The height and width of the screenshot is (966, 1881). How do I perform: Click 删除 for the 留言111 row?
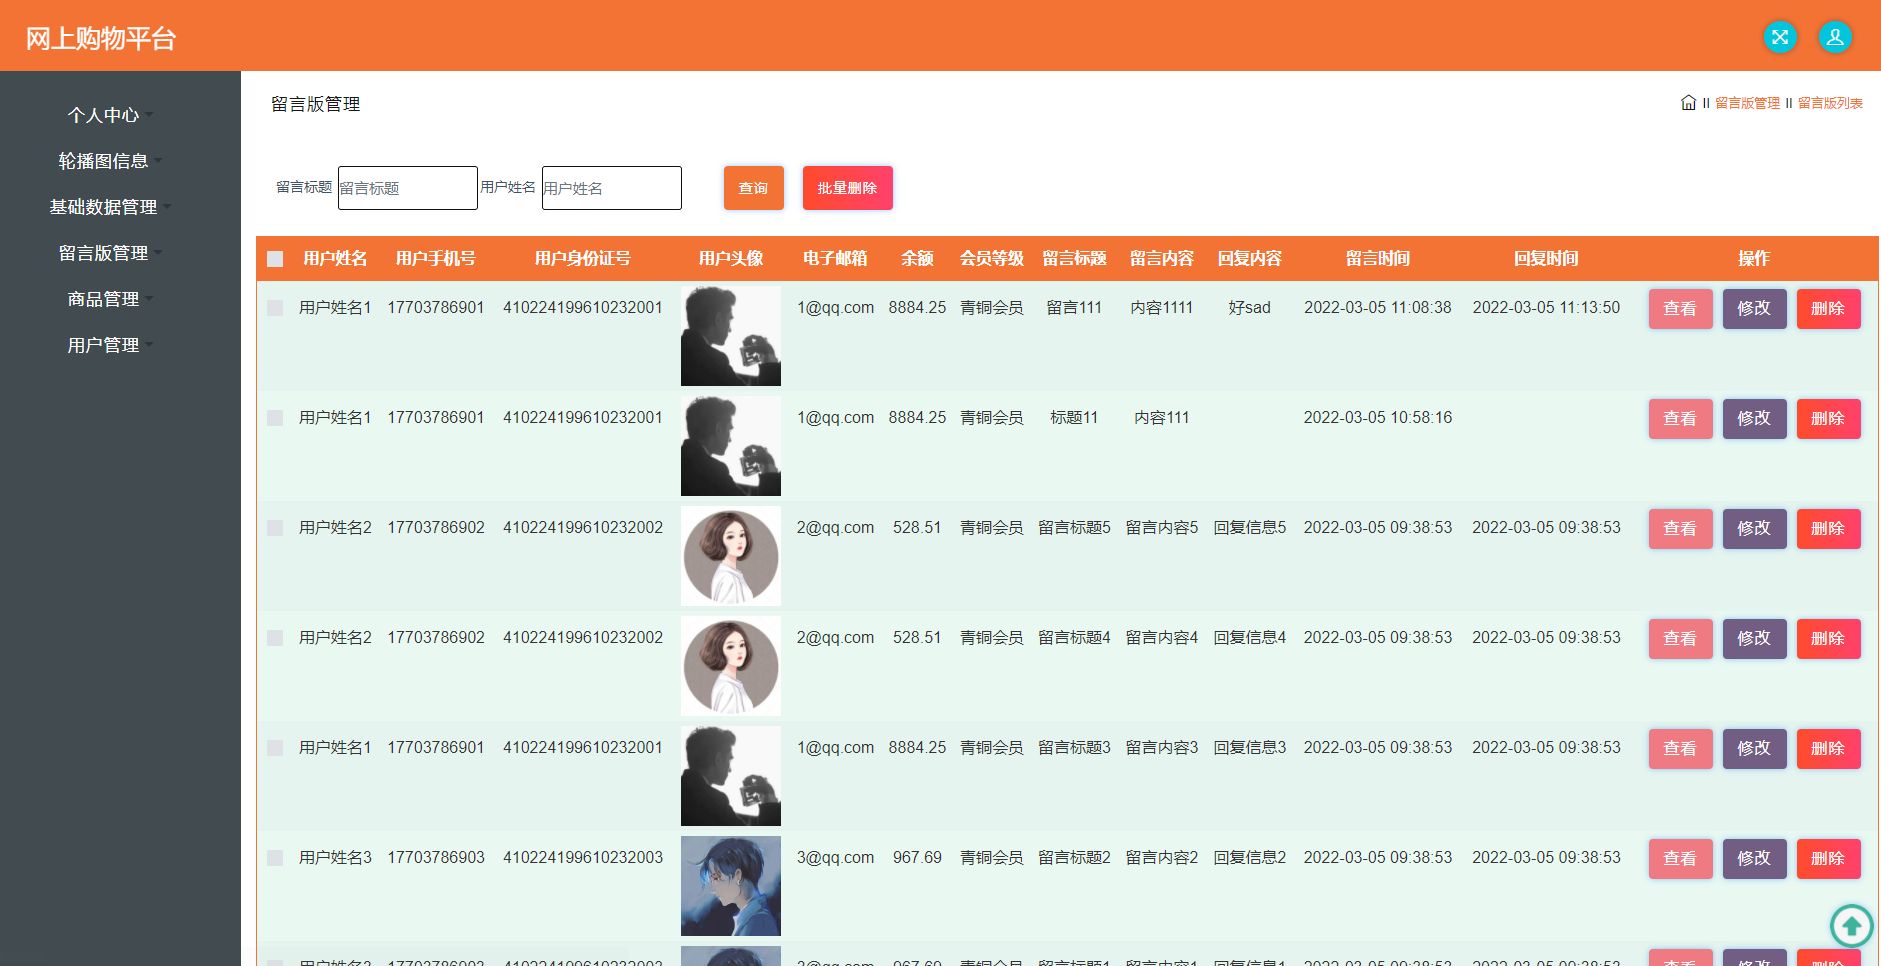click(x=1828, y=308)
